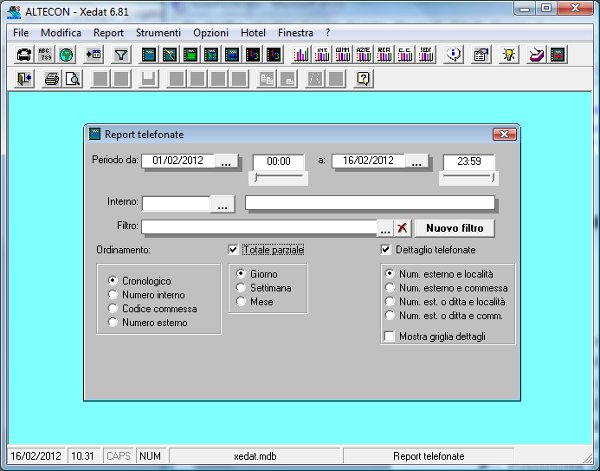The width and height of the screenshot is (600, 471).
Task: Click the exit door icon
Action: (24, 79)
